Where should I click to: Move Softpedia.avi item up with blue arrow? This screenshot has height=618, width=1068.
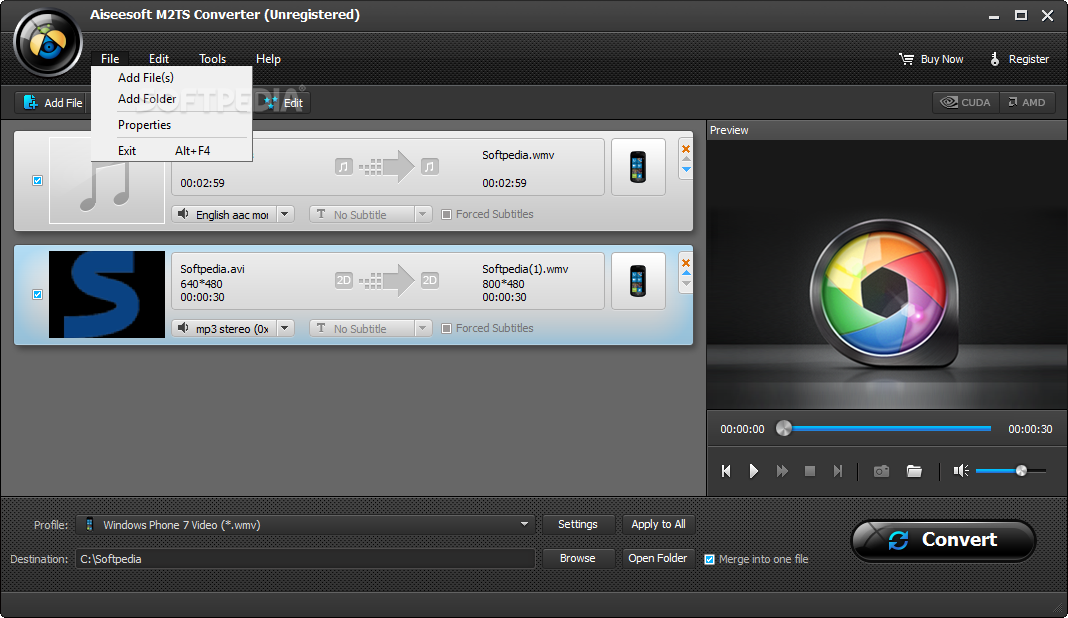[686, 273]
